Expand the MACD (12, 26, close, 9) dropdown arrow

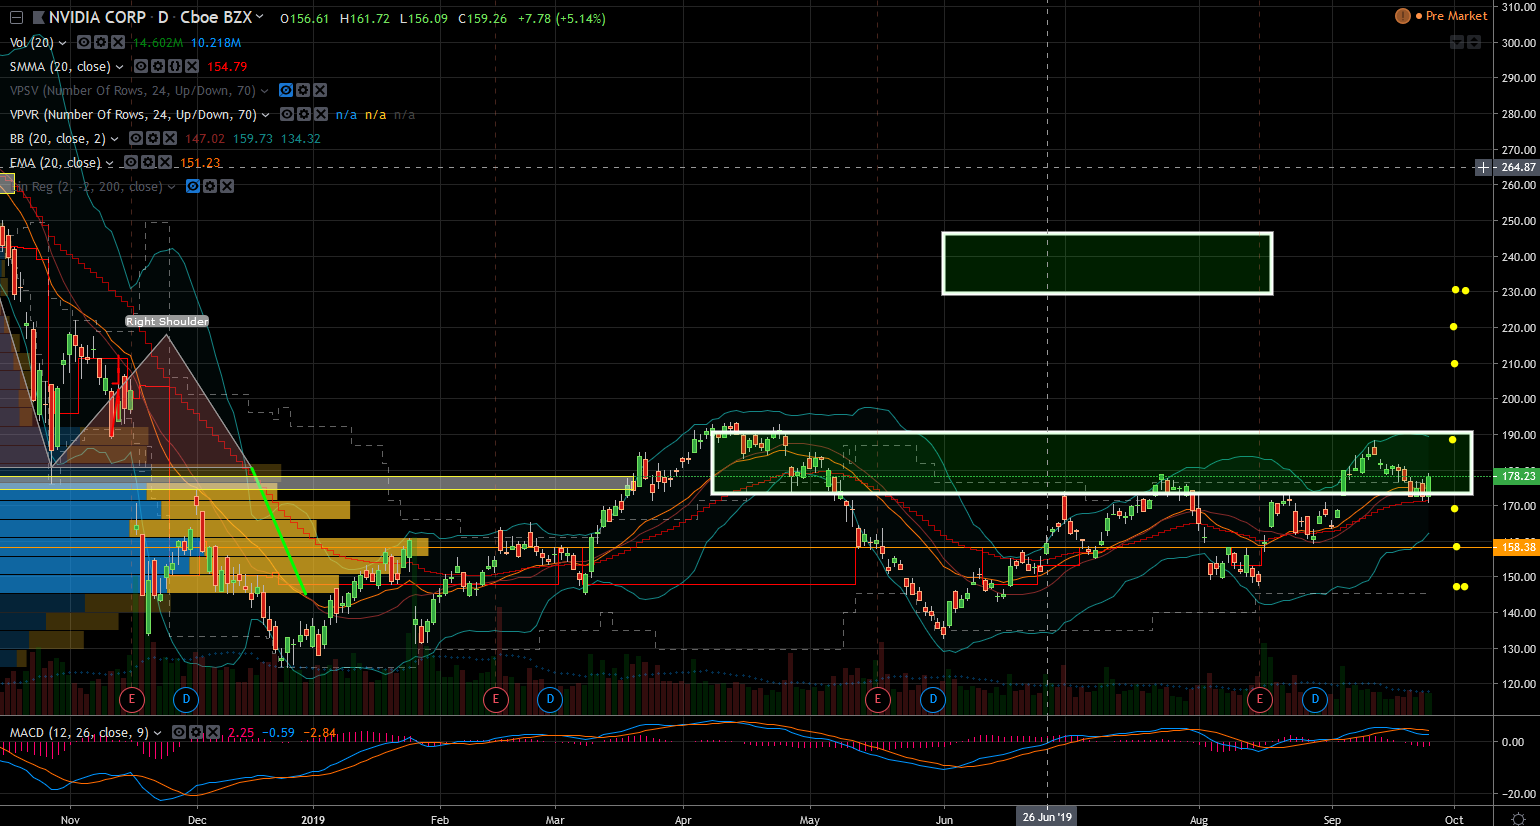[158, 733]
